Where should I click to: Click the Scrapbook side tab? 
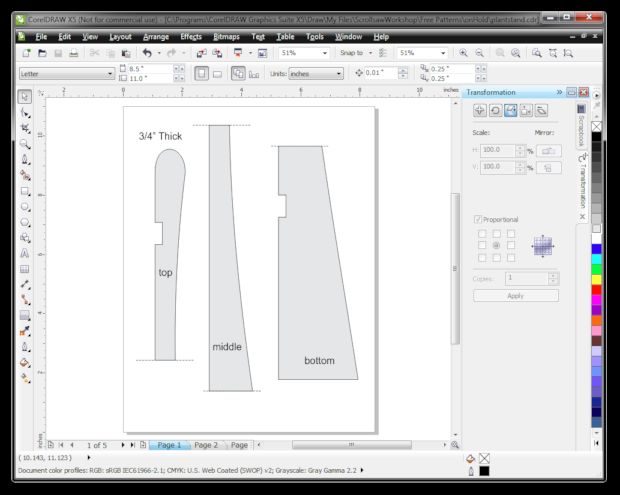[581, 126]
